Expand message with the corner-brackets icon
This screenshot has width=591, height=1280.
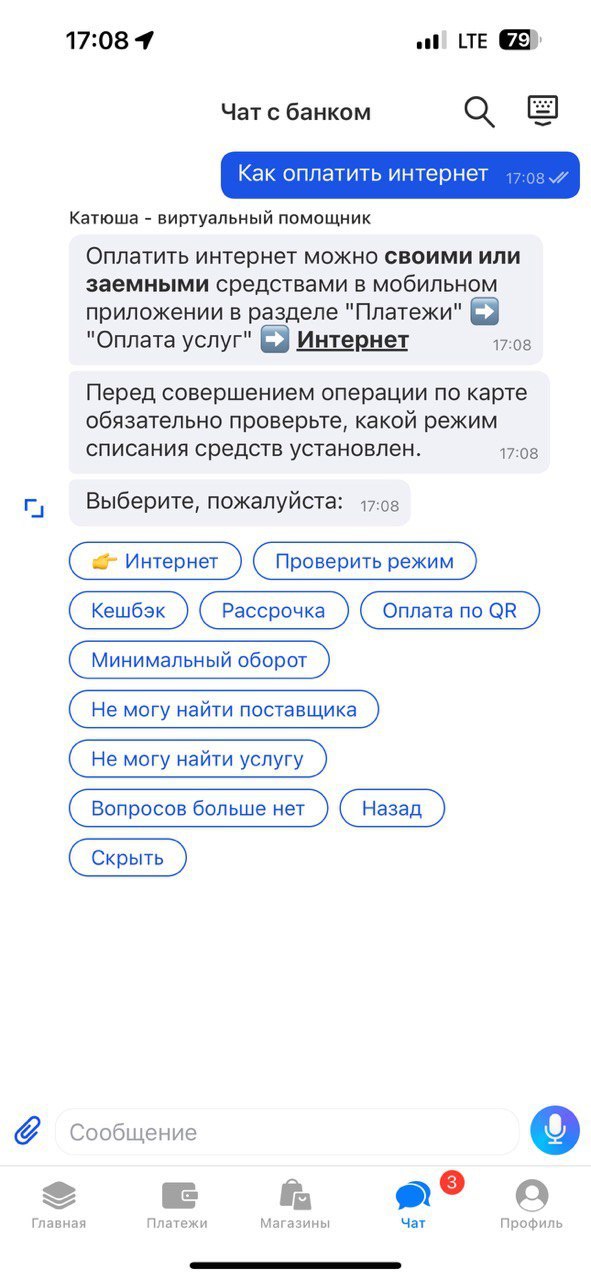click(x=35, y=509)
